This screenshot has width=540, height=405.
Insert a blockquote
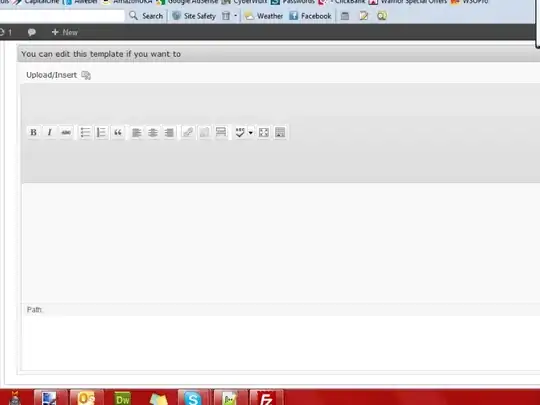coord(118,132)
